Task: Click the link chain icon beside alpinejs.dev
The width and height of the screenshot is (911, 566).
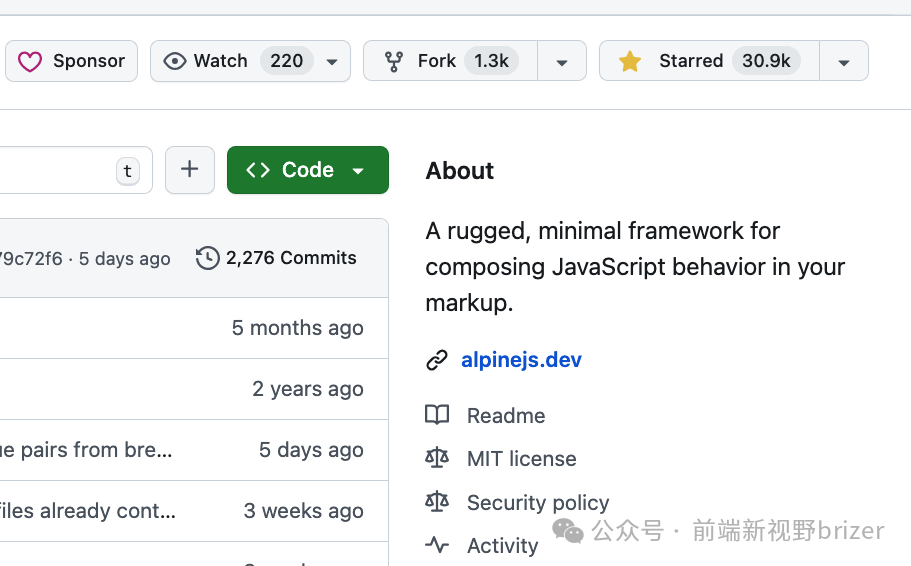Action: pos(437,360)
